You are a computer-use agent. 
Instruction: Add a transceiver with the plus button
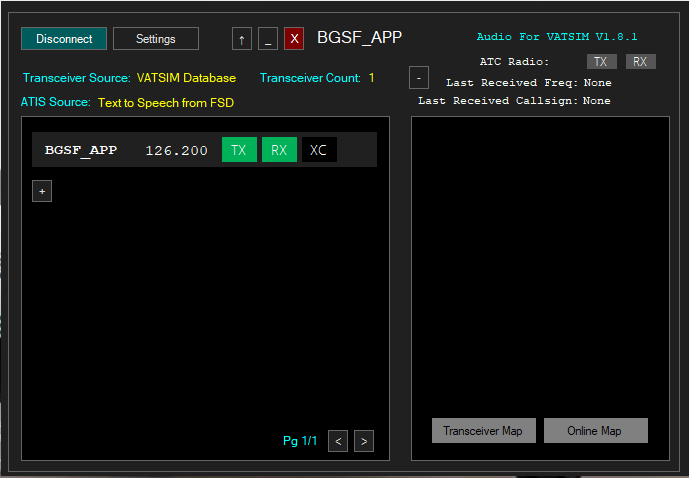pos(42,191)
